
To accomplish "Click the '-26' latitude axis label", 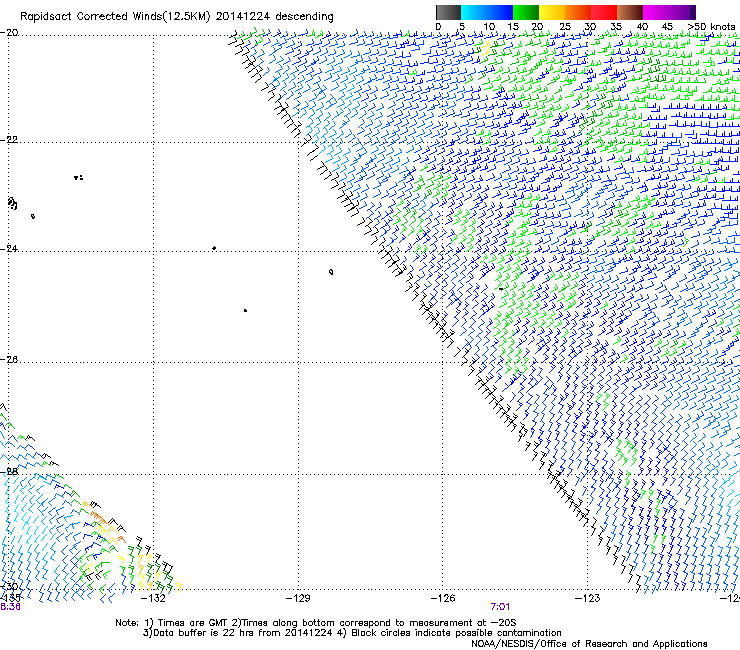I will pyautogui.click(x=9, y=360).
